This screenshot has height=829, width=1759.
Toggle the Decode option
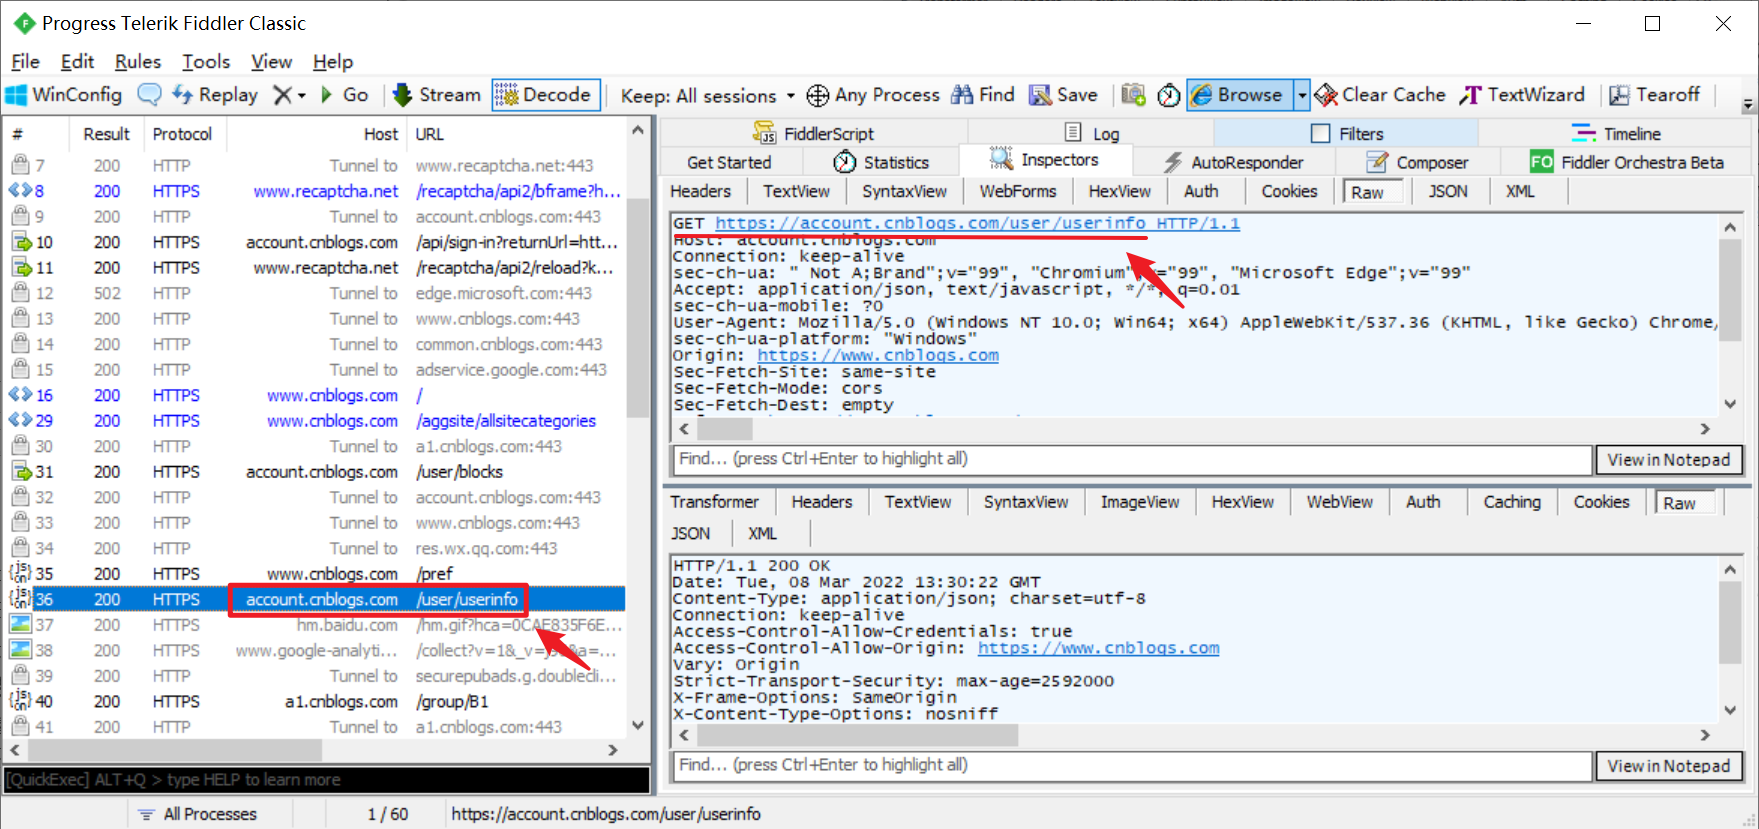pyautogui.click(x=546, y=95)
